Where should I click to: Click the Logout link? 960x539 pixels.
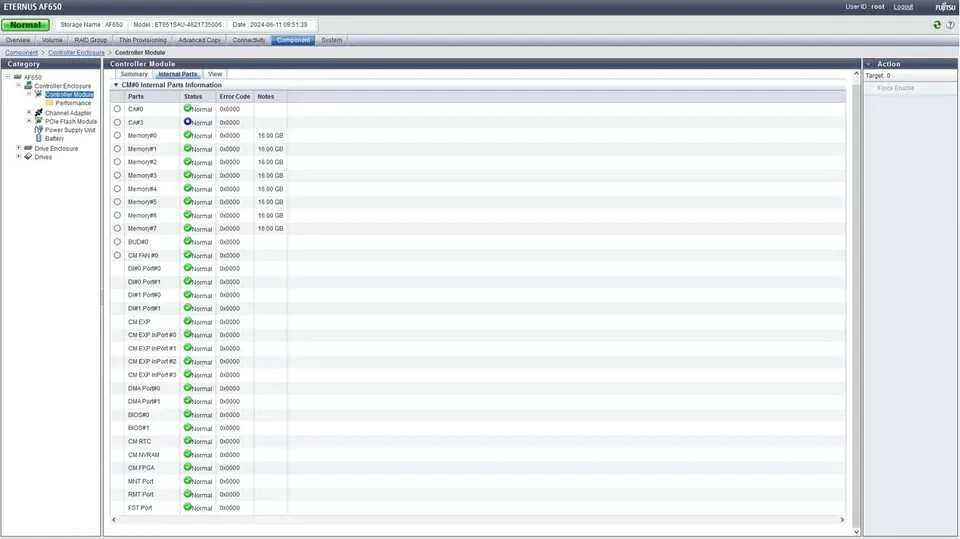(903, 6)
